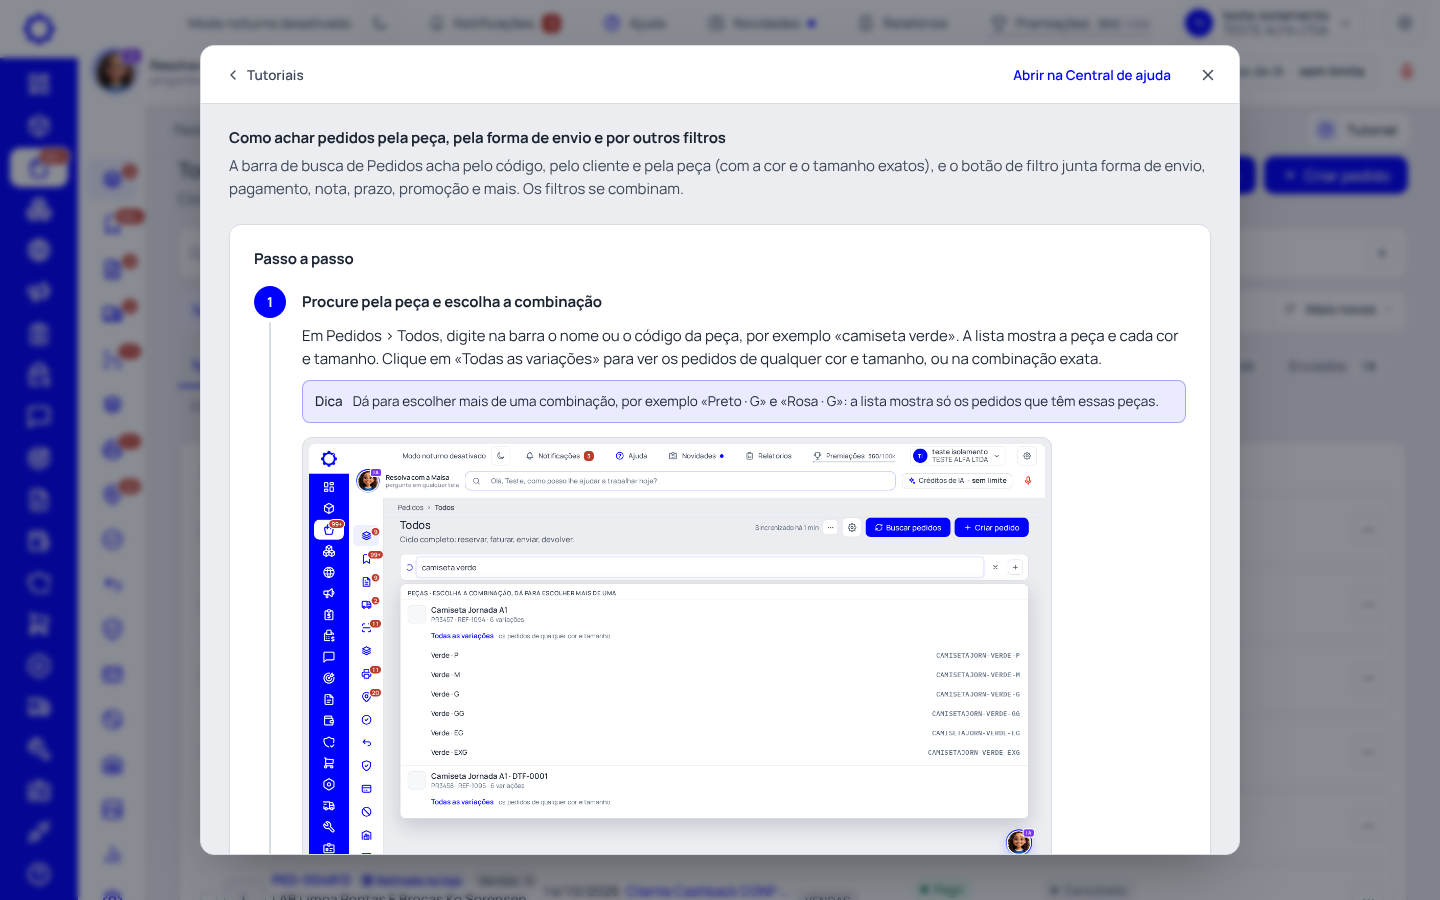This screenshot has width=1440, height=900.
Task: Click the settings gear icon at top right
Action: click(1405, 22)
